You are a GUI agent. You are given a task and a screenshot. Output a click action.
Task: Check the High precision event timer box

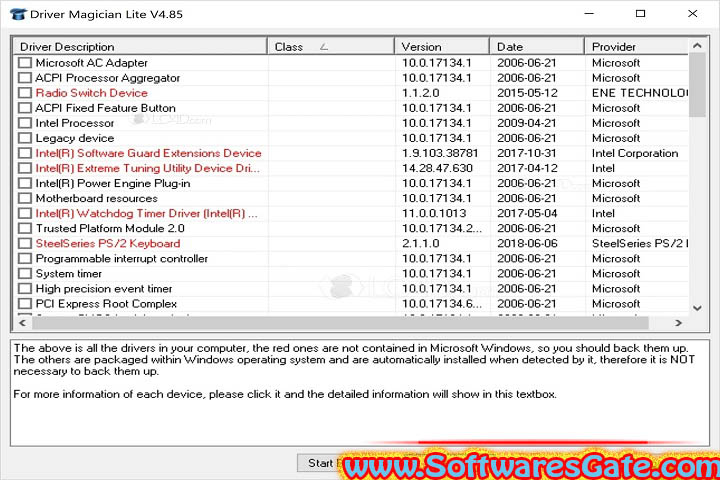tap(25, 289)
